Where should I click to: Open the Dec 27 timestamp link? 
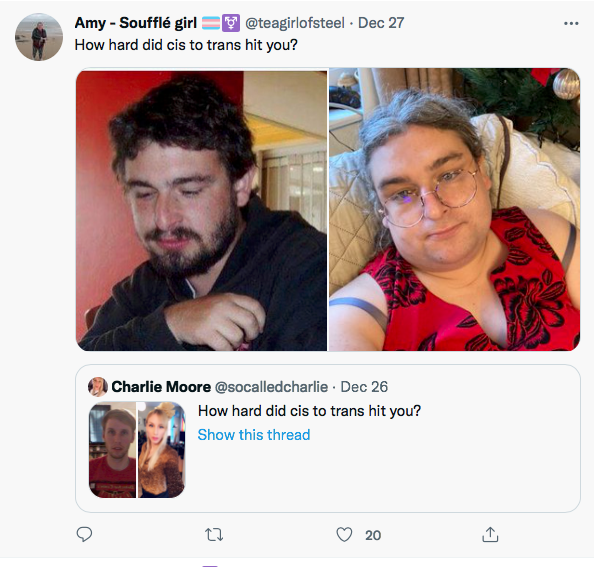381,23
